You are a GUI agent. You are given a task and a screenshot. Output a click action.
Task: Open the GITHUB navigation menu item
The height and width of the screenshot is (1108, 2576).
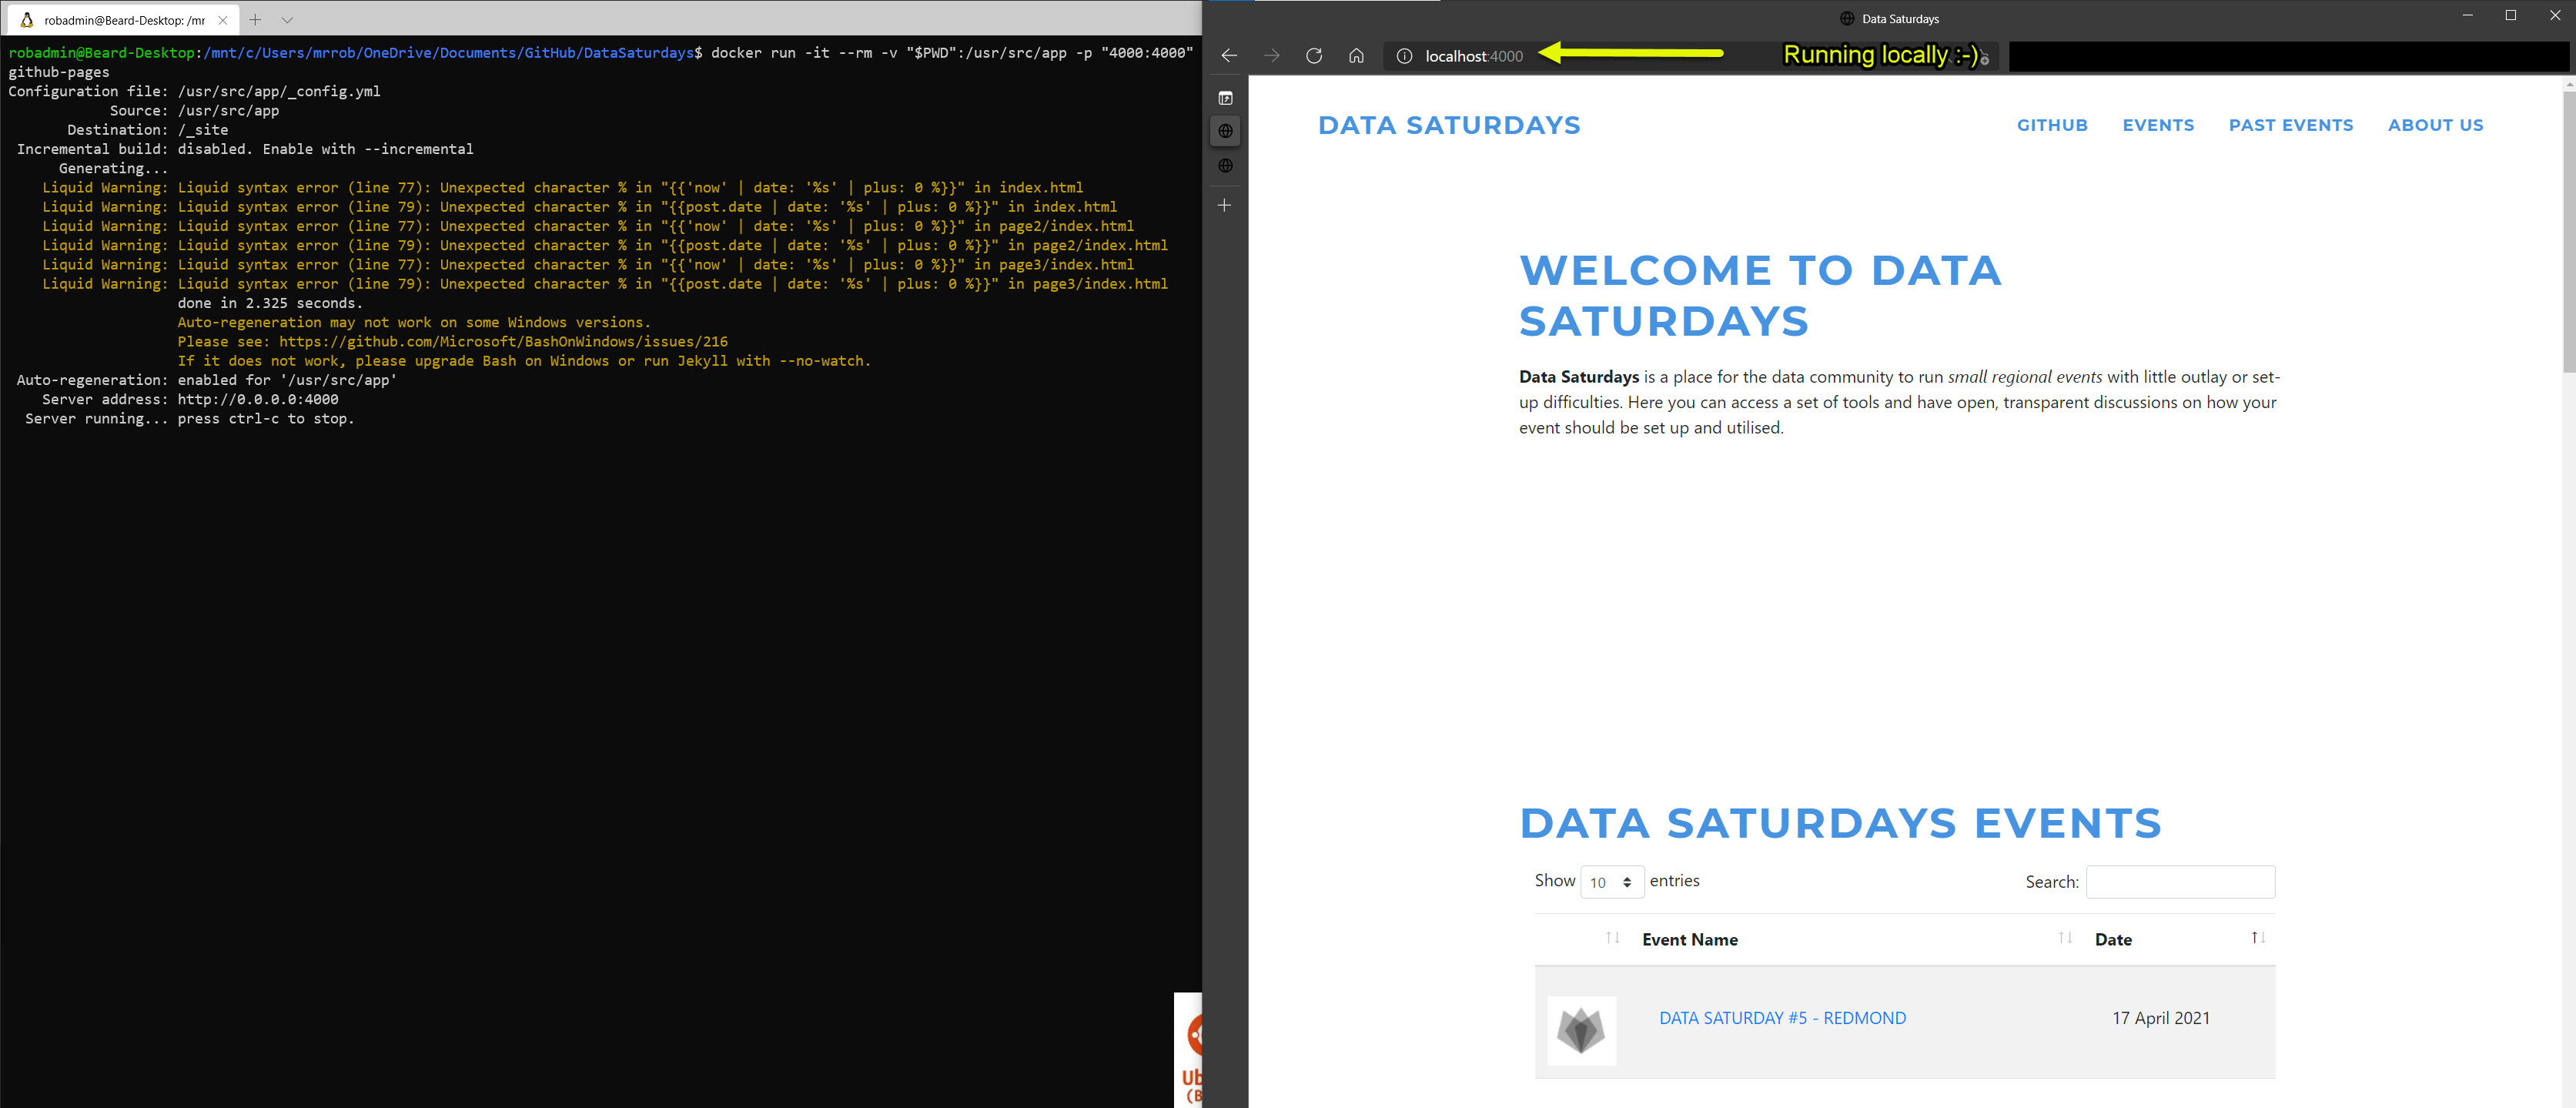tap(2052, 125)
